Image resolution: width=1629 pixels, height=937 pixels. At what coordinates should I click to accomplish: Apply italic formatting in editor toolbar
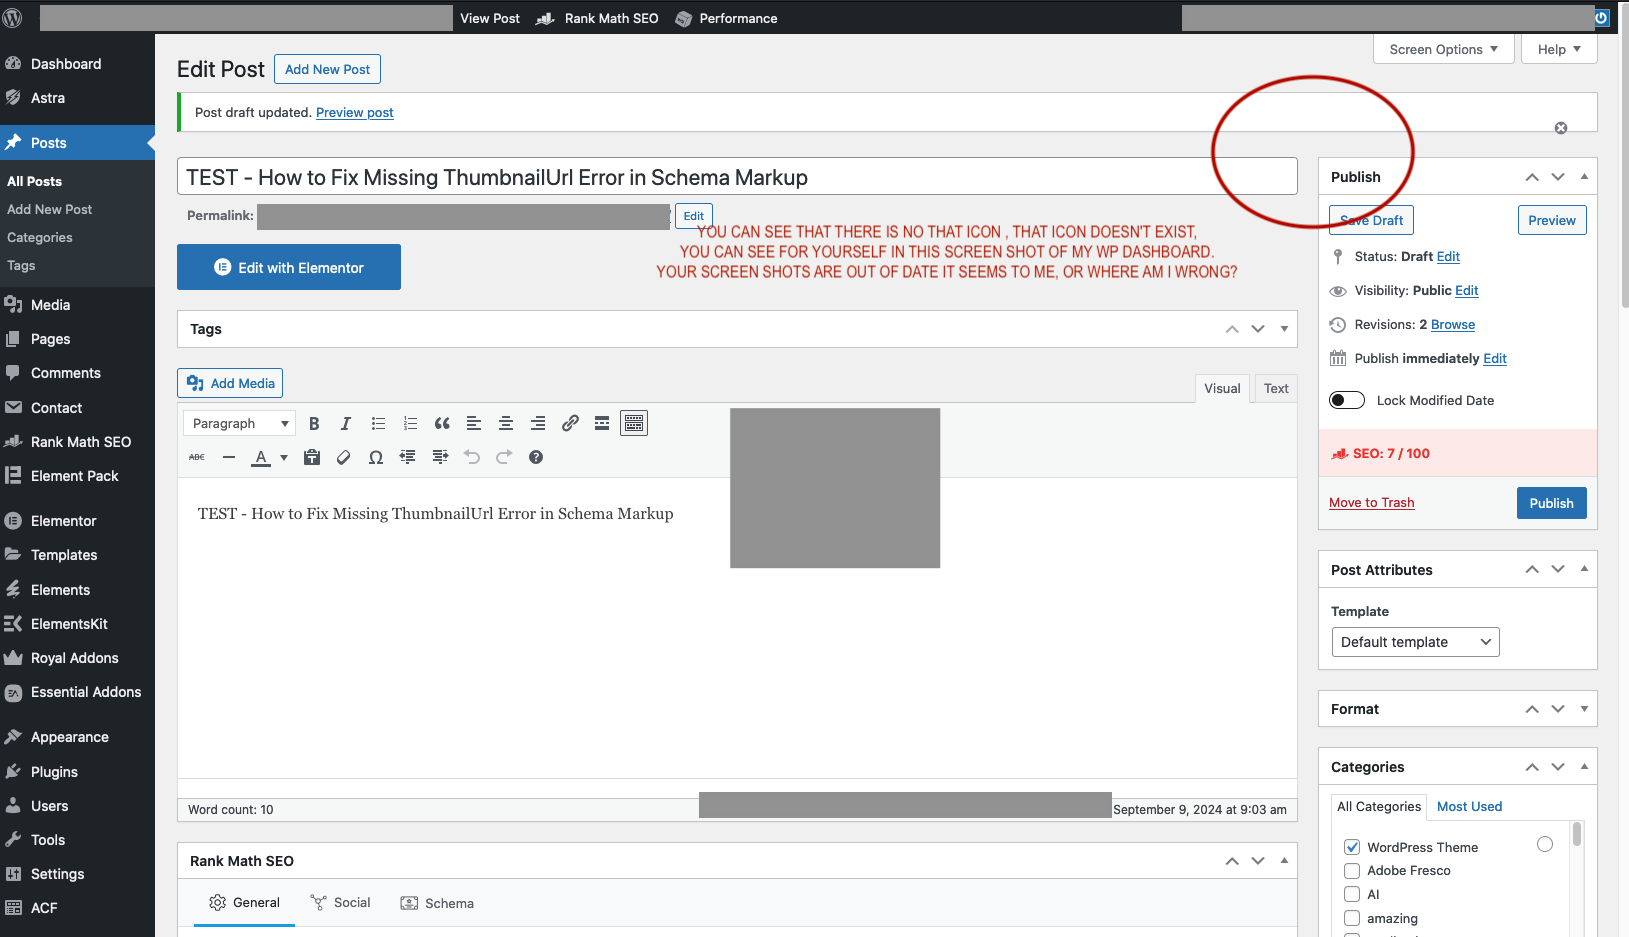346,424
